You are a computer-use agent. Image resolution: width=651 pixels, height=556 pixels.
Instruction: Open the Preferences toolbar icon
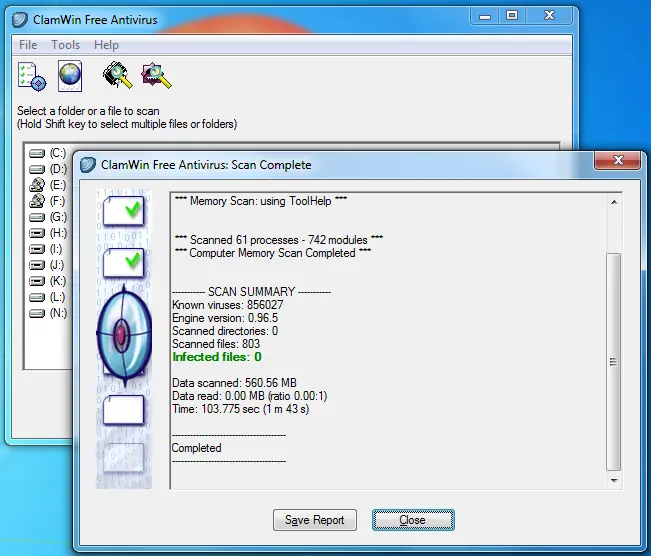(32, 76)
